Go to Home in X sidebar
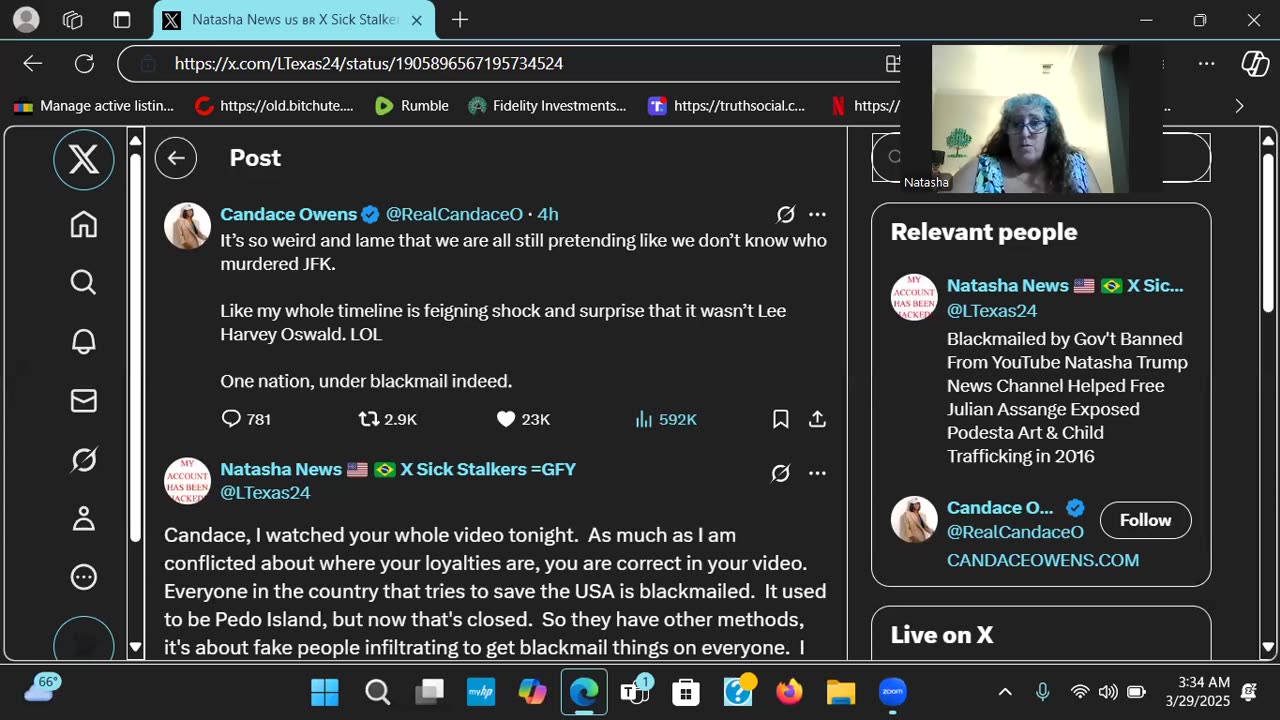Viewport: 1280px width, 720px height. [84, 224]
